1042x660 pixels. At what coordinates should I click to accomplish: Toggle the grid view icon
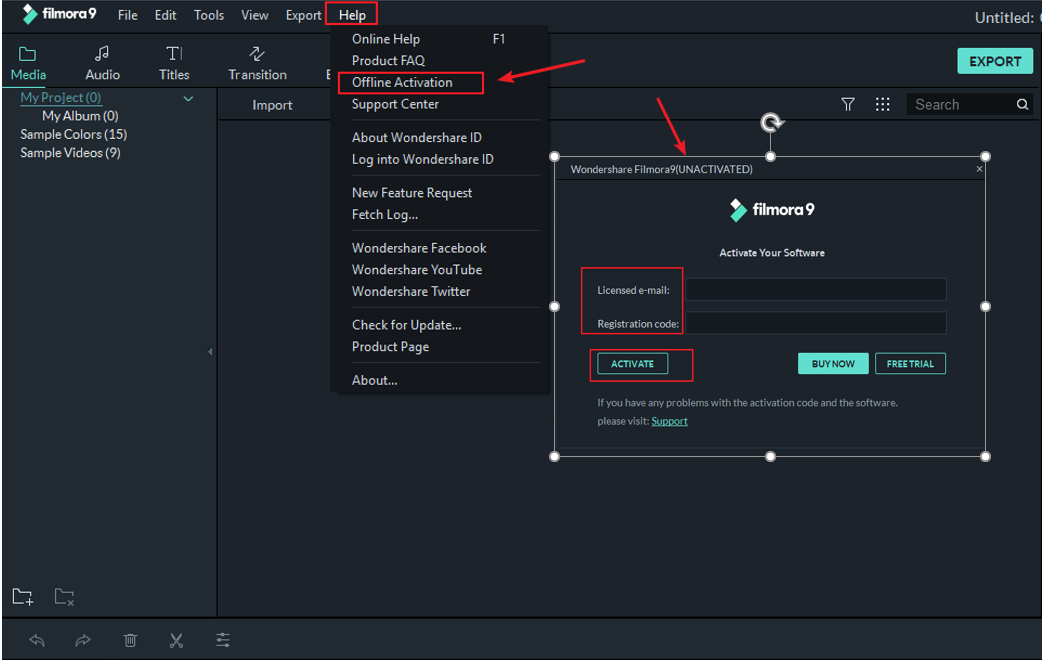click(x=883, y=104)
